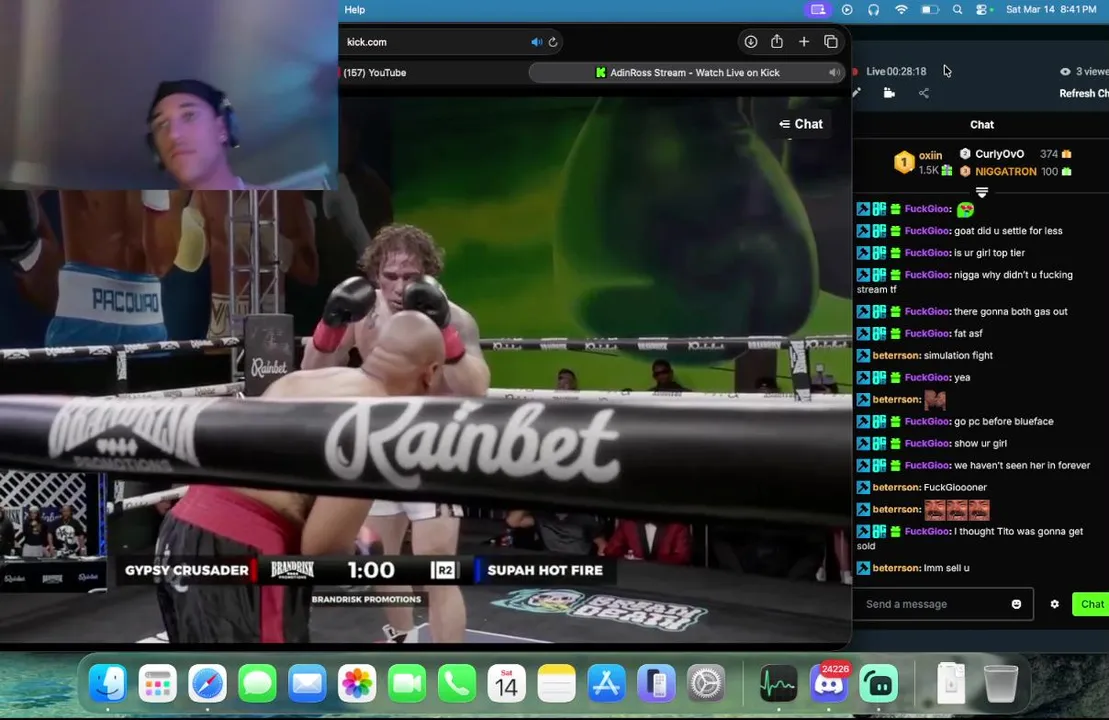Click FuckGioo name in "fat asf" message

pyautogui.click(x=927, y=333)
